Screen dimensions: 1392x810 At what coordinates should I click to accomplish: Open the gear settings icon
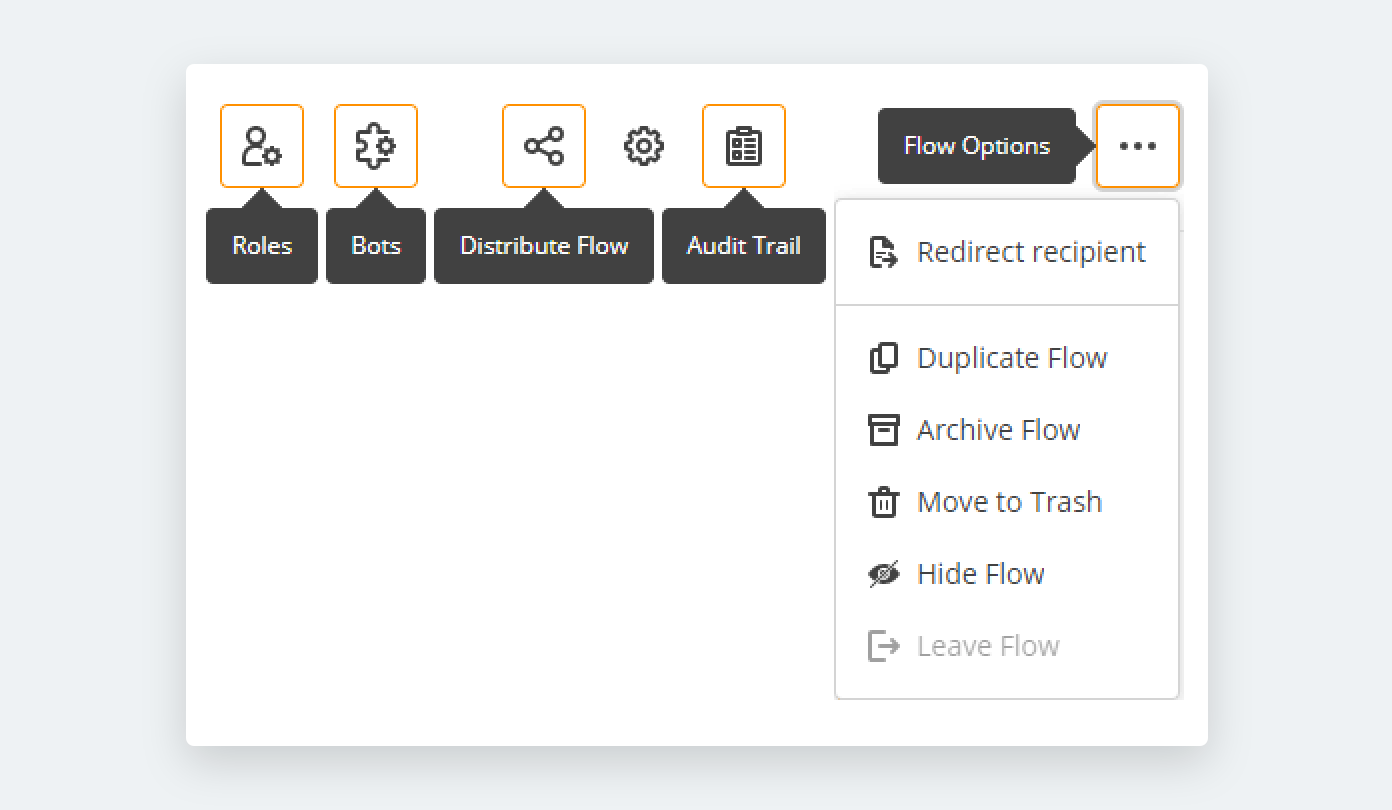[644, 146]
